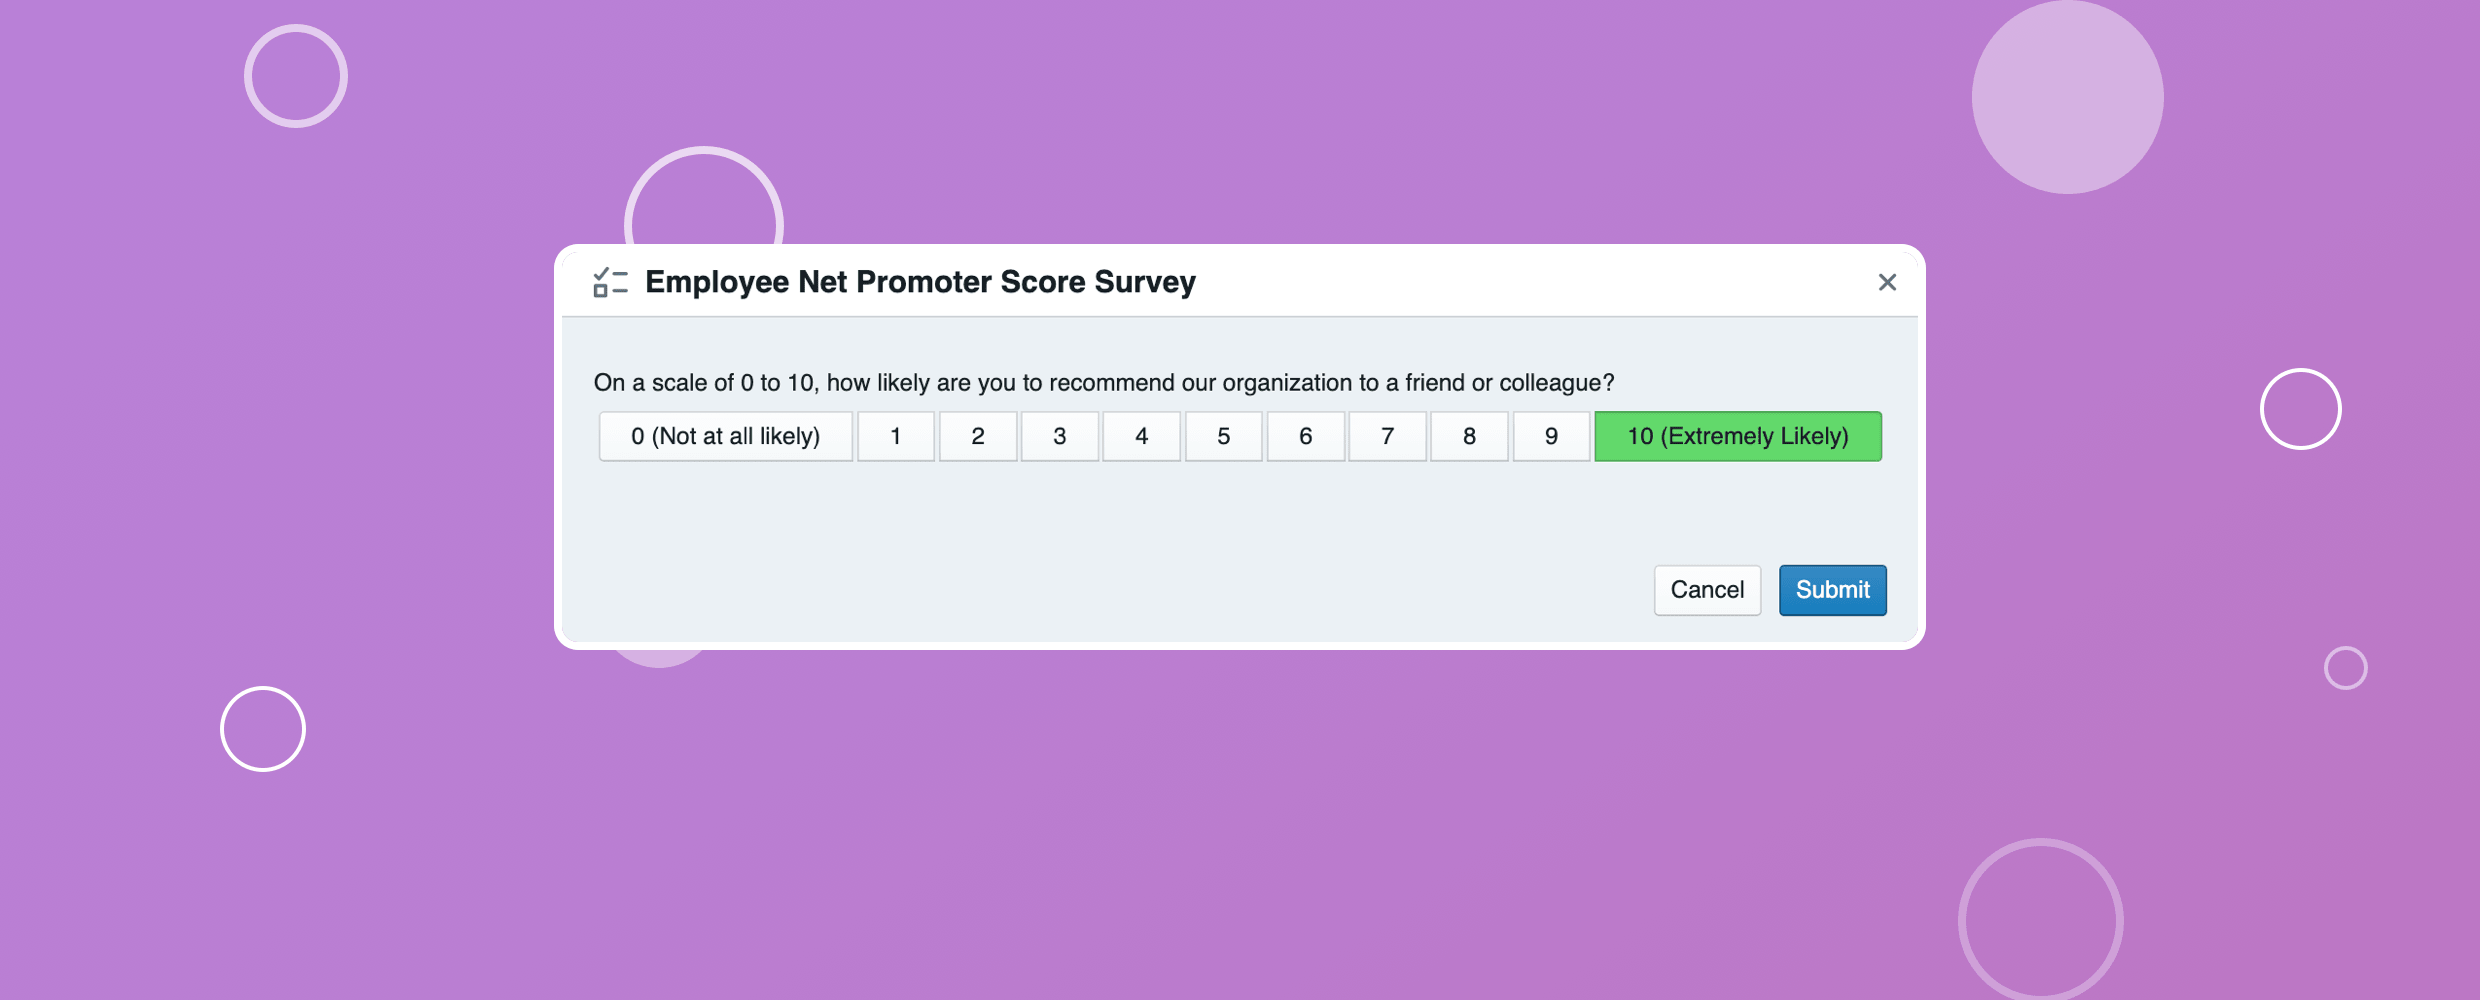Viewport: 2480px width, 1000px height.
Task: Click the survey checklist icon in header
Action: coord(610,282)
